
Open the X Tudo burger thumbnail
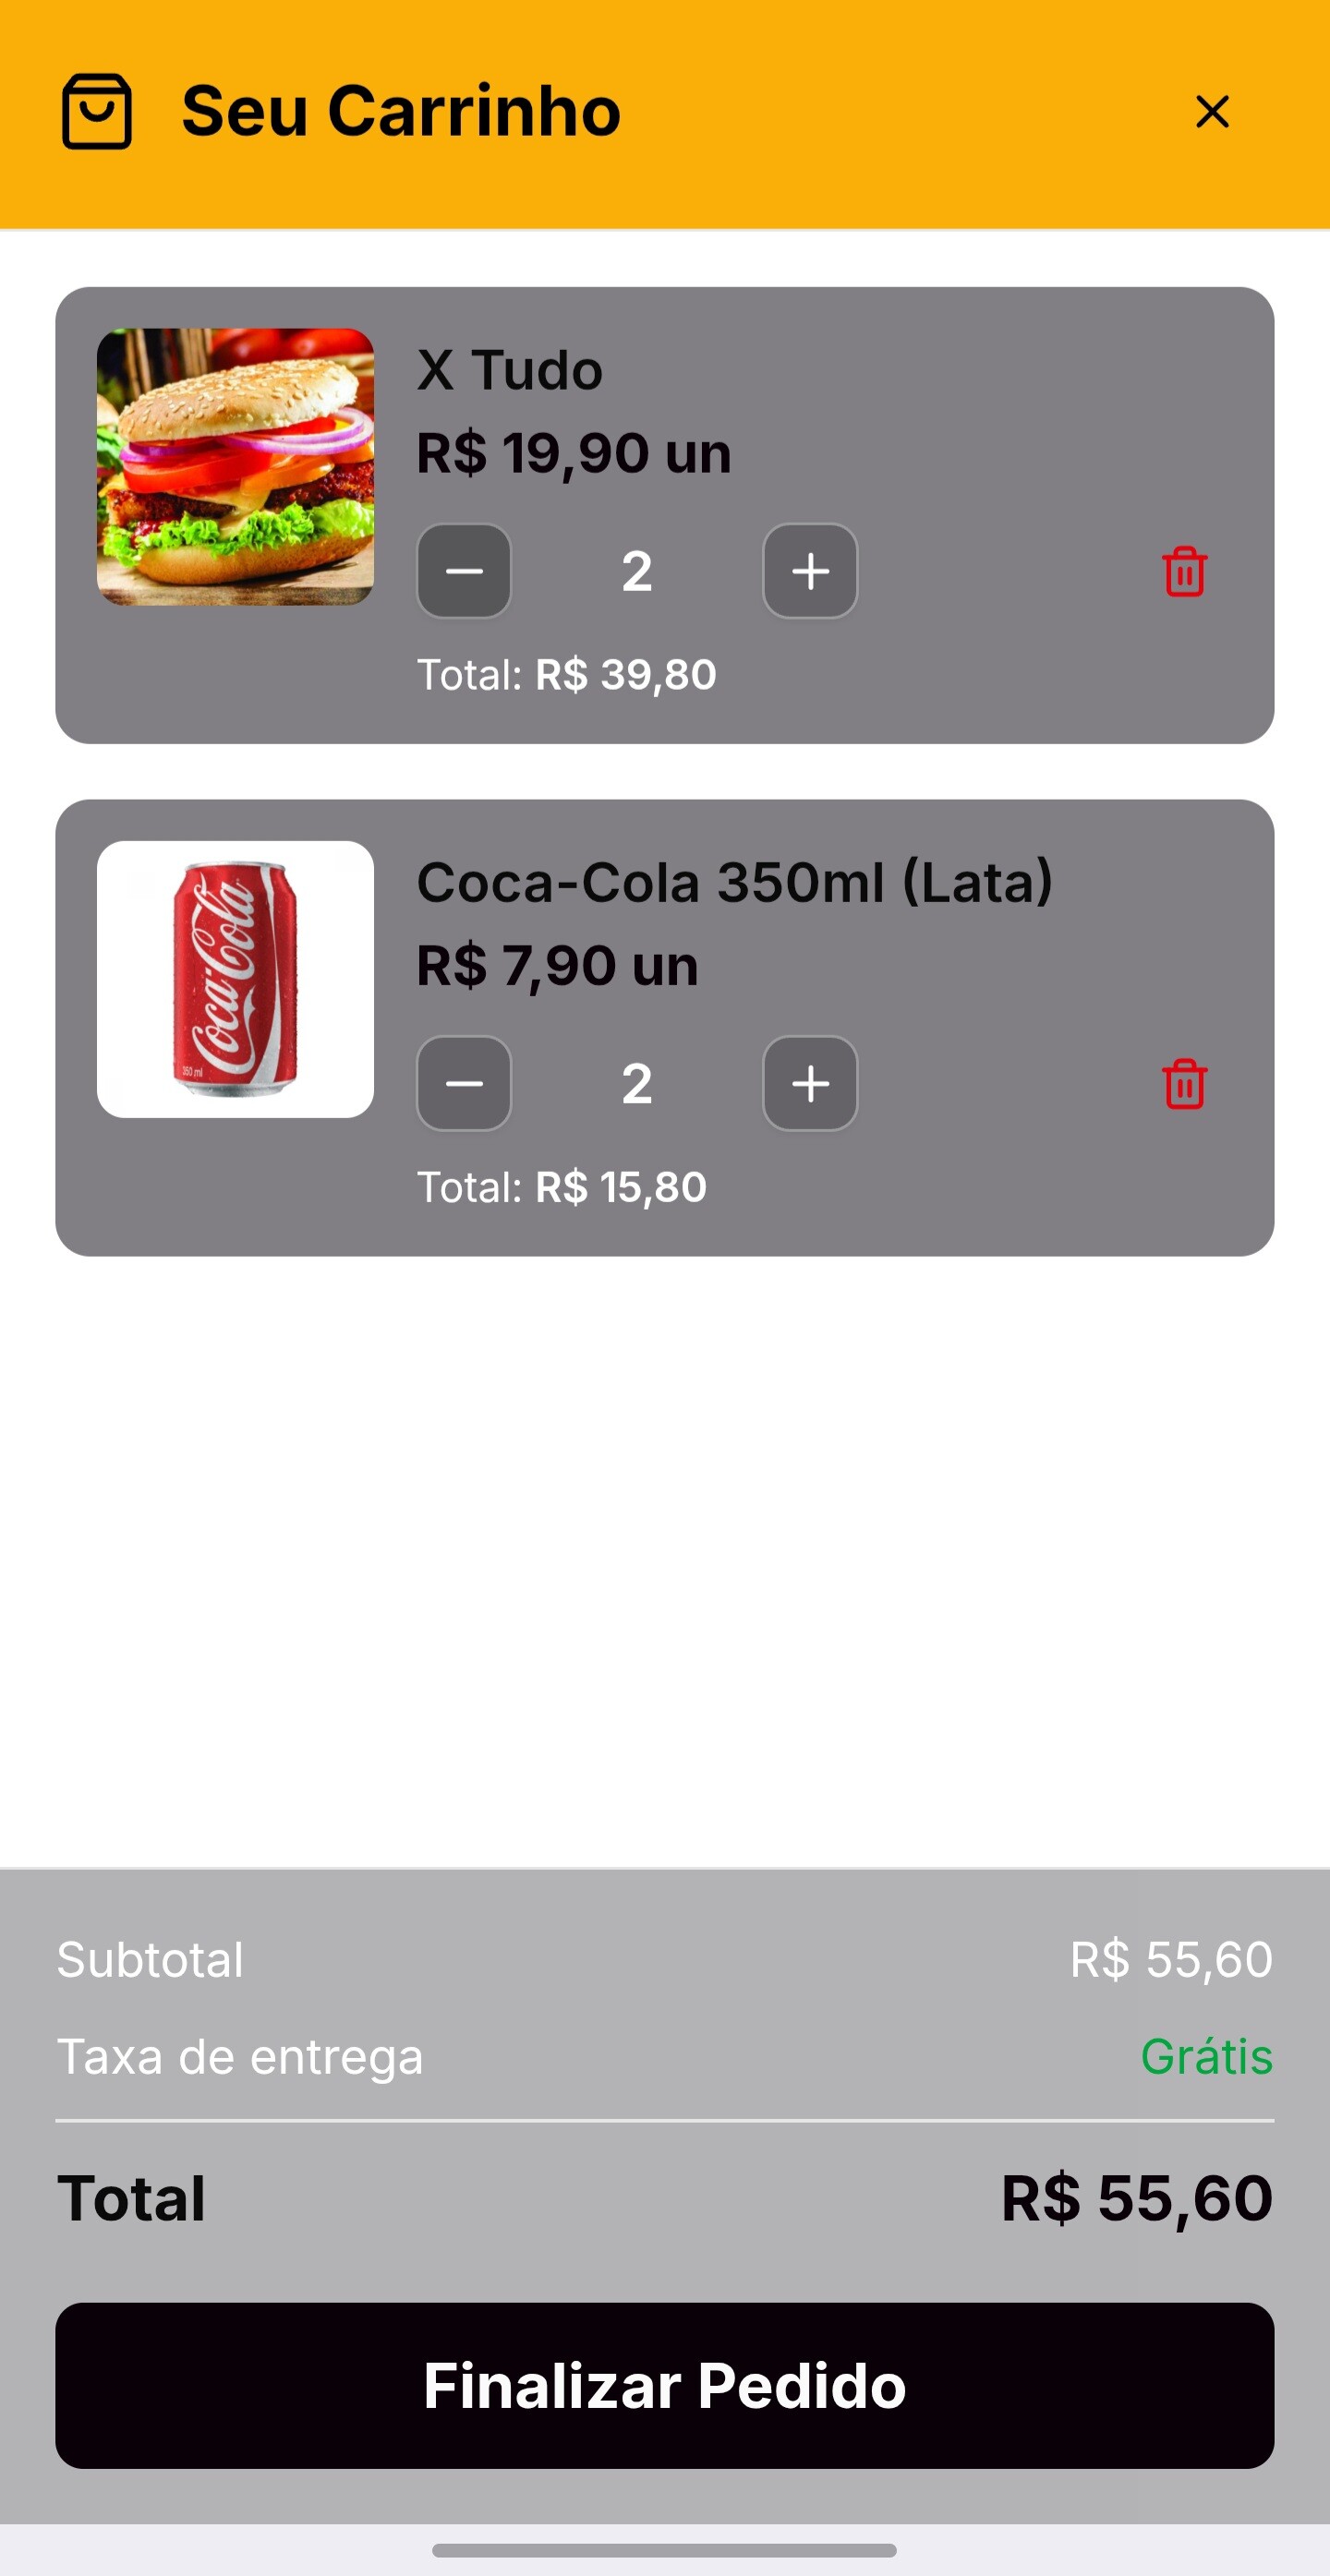(235, 467)
